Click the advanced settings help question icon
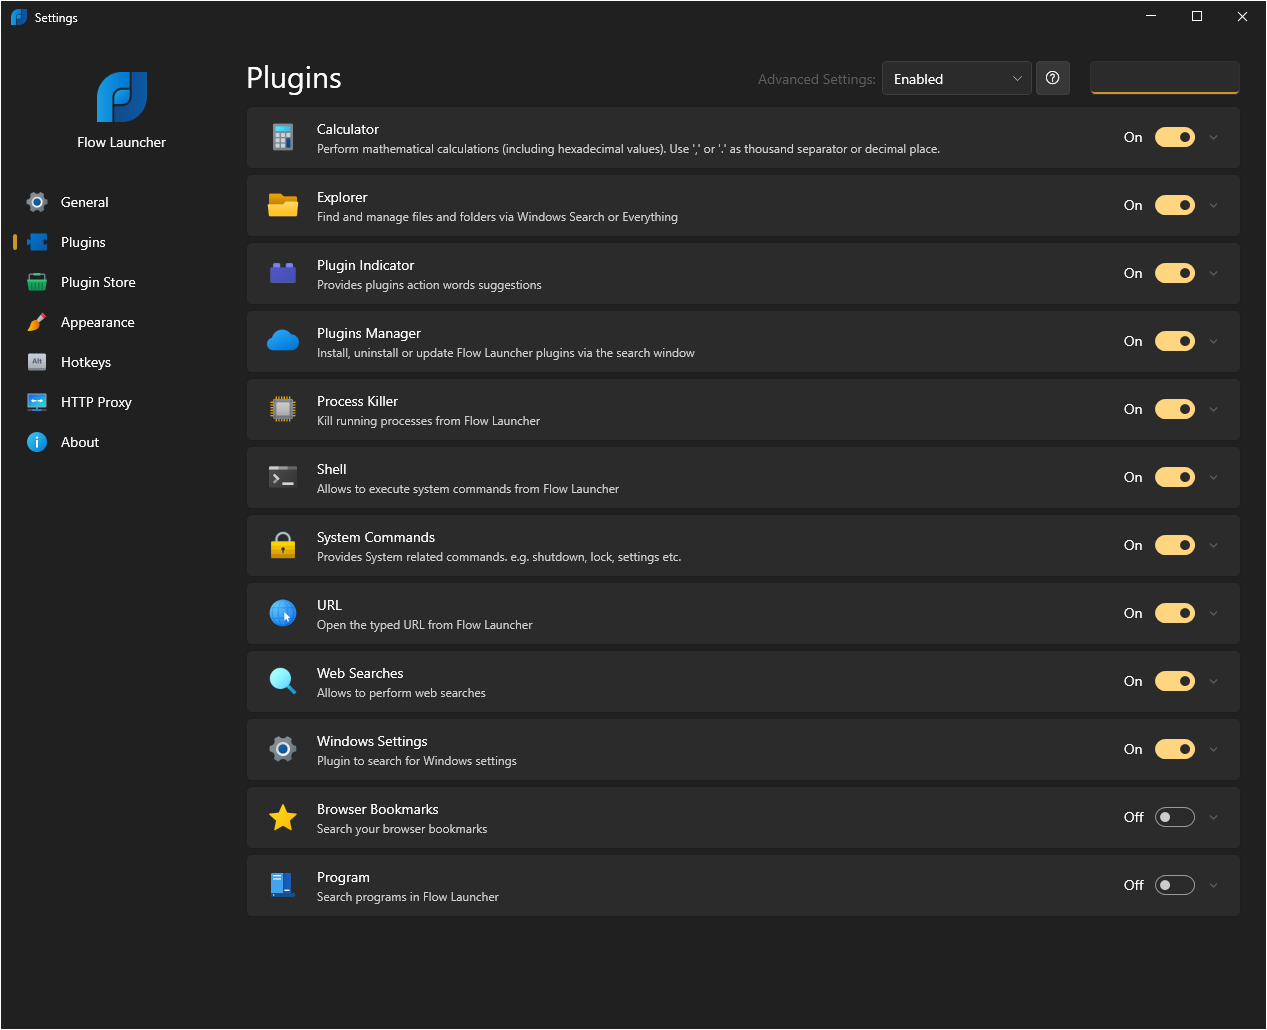Screen dimensions: 1267x1030 tap(1053, 78)
